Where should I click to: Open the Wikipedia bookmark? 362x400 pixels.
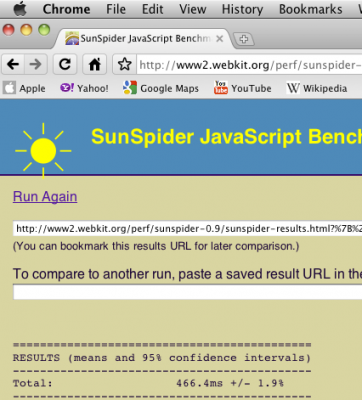tap(317, 88)
